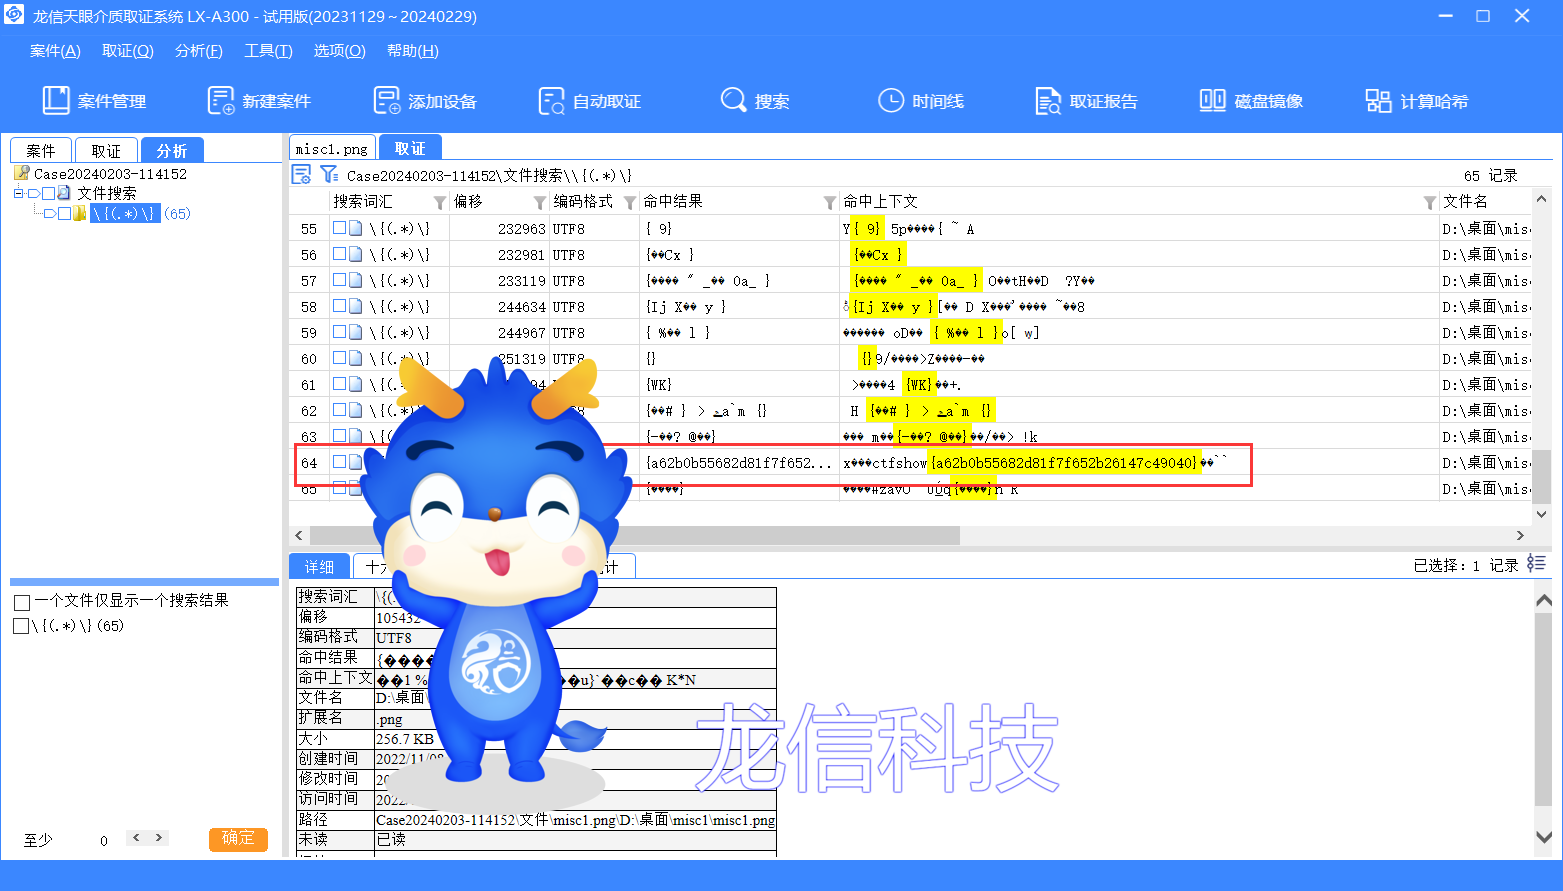Screen dimensions: 1563x891
Task: Collapse the 文件搜索 tree node
Action: pyautogui.click(x=18, y=193)
